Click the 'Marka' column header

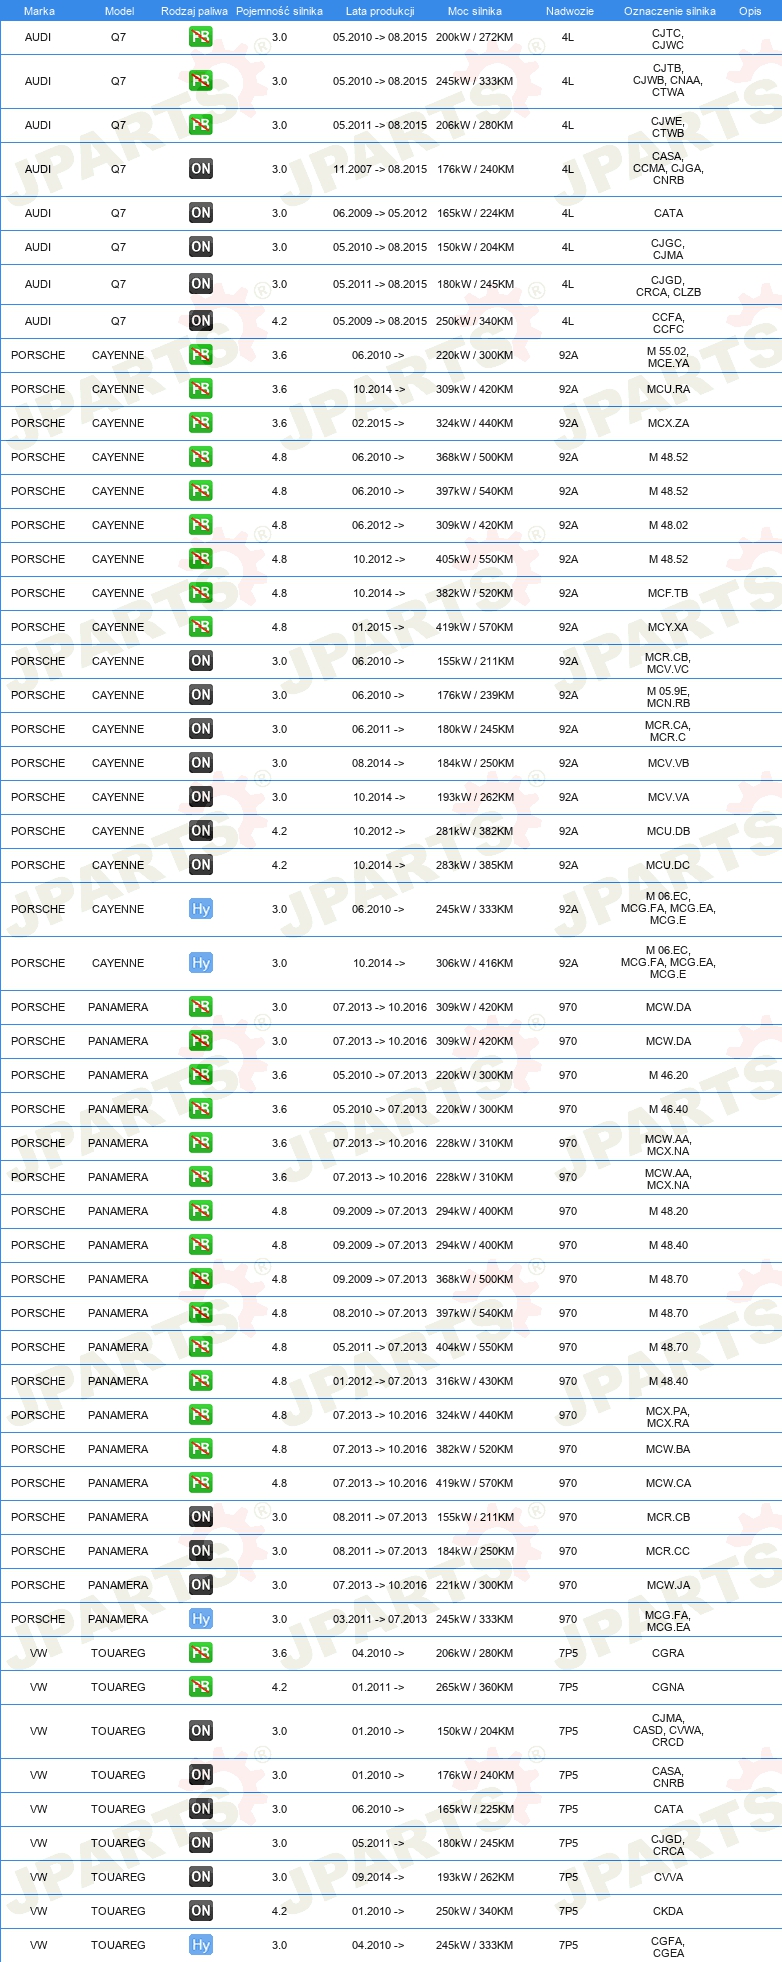point(39,11)
